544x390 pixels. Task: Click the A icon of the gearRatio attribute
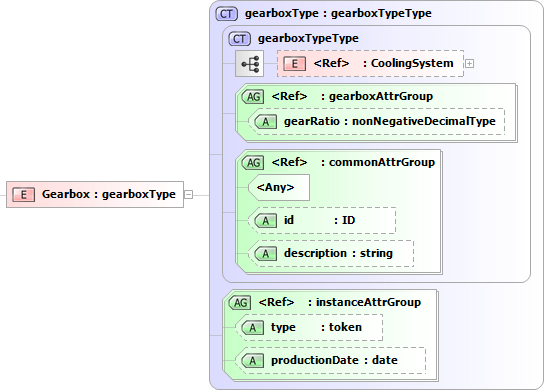(266, 121)
